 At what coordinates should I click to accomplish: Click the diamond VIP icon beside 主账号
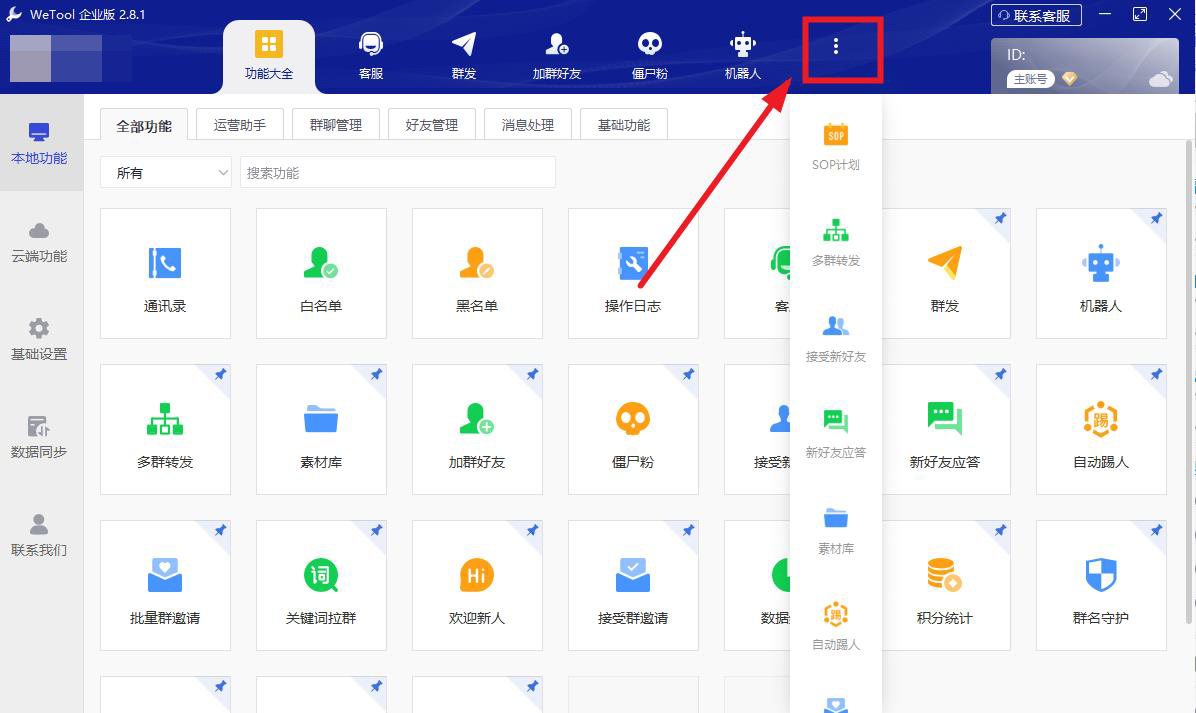click(1069, 79)
